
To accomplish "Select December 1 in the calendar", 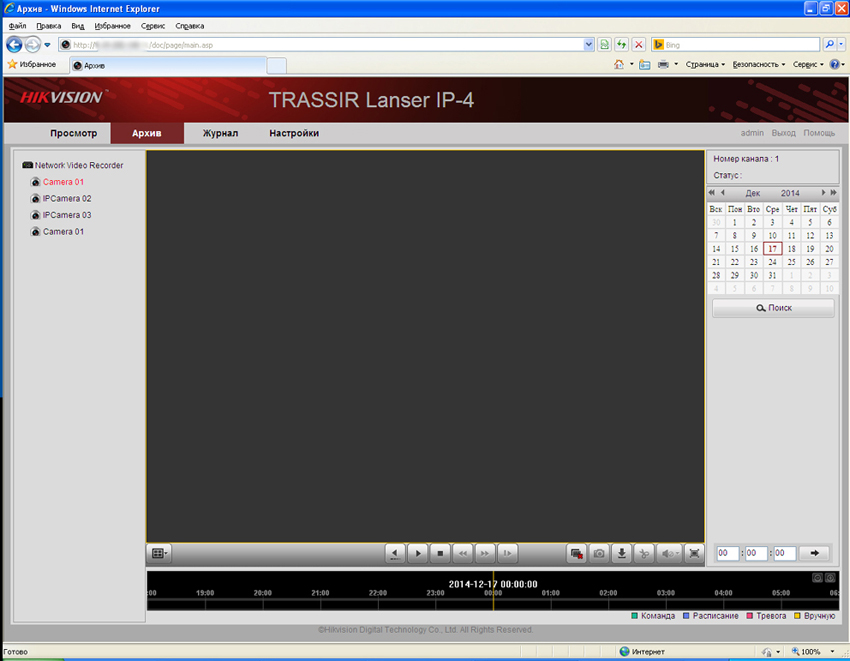I will (735, 222).
